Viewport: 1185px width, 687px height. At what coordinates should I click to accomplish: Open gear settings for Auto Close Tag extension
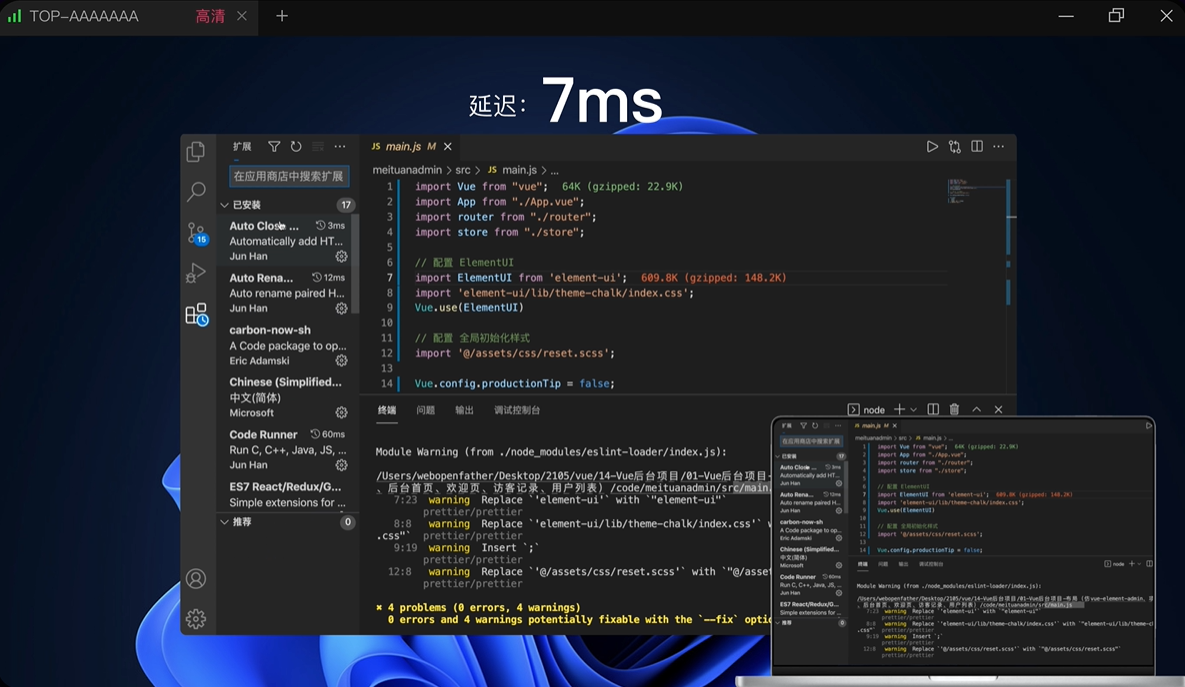[341, 256]
